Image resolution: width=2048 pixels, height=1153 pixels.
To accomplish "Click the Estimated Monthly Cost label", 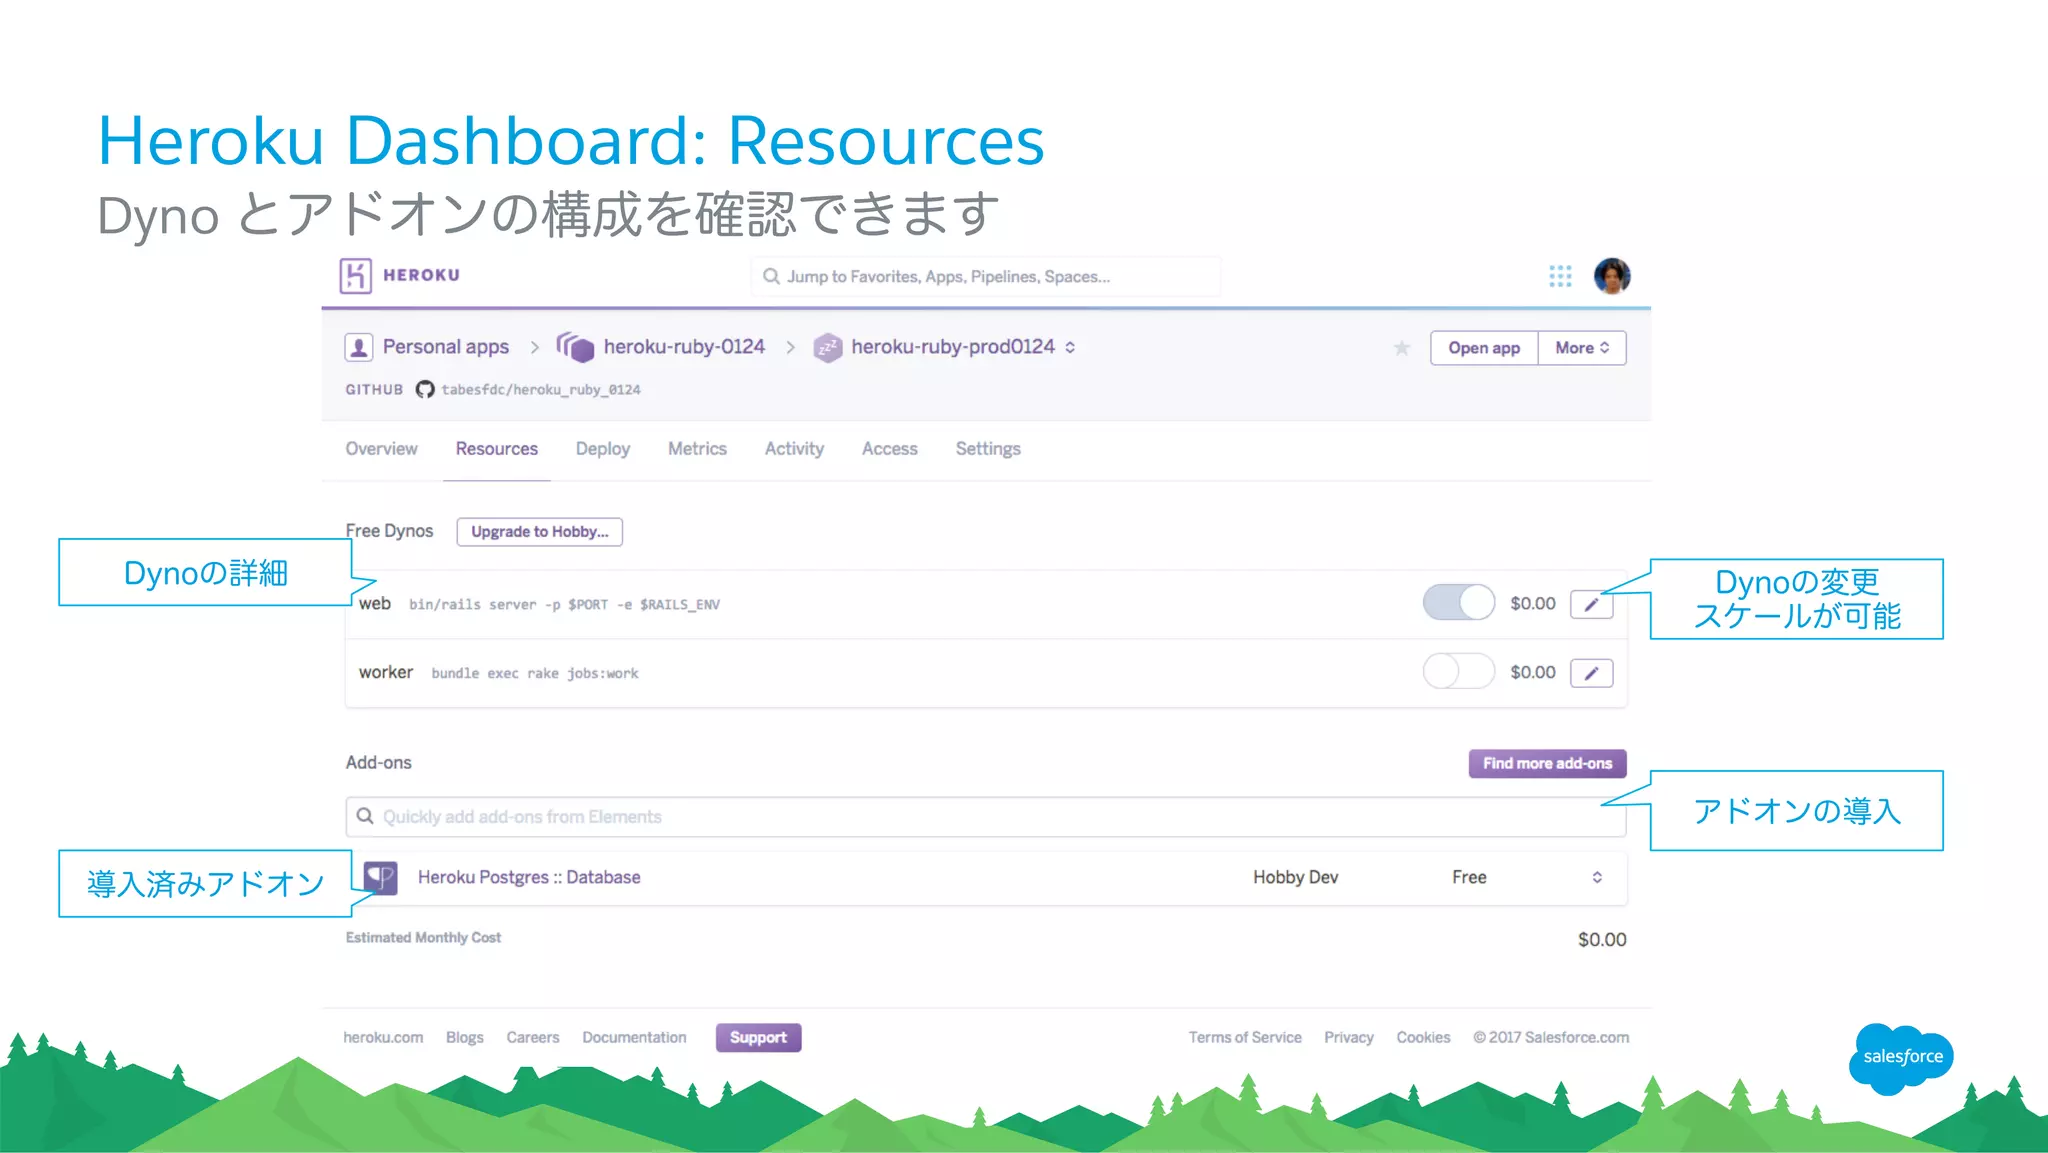I will coord(423,937).
